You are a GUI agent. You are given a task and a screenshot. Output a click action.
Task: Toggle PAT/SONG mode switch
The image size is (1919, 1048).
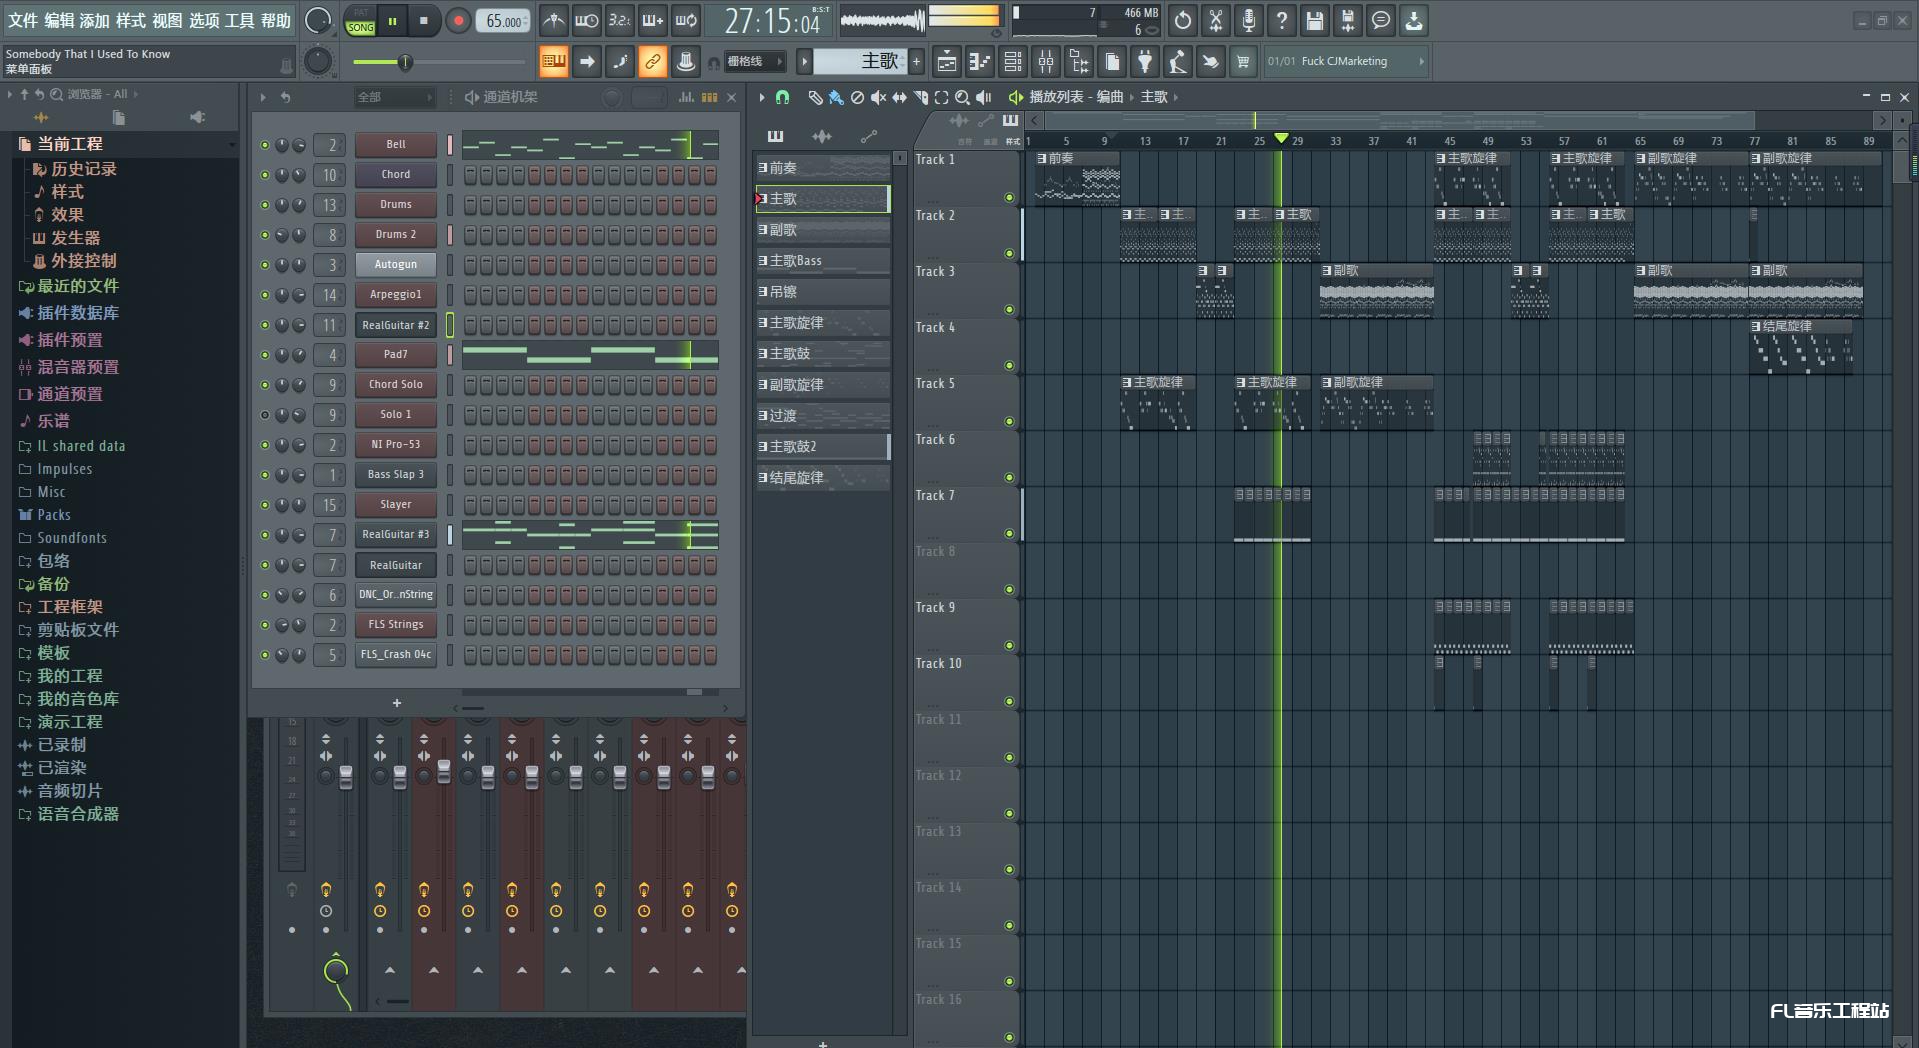coord(360,20)
